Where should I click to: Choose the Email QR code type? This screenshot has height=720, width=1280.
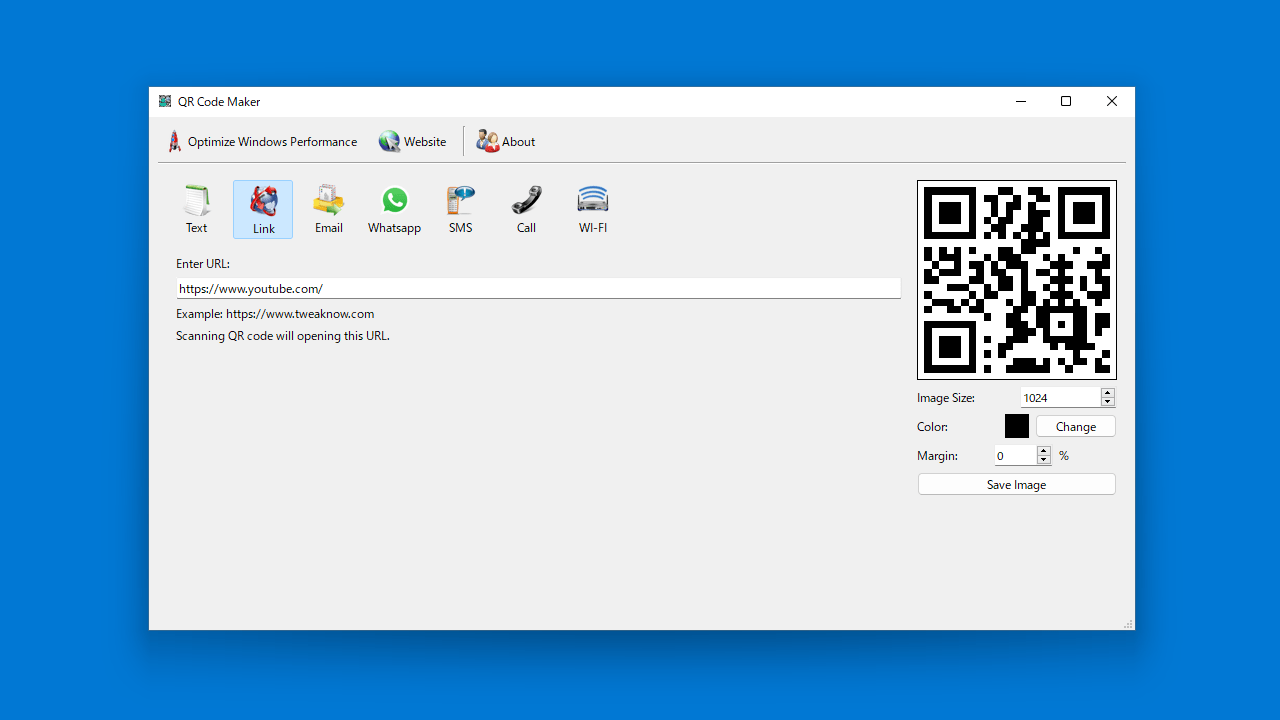coord(329,210)
